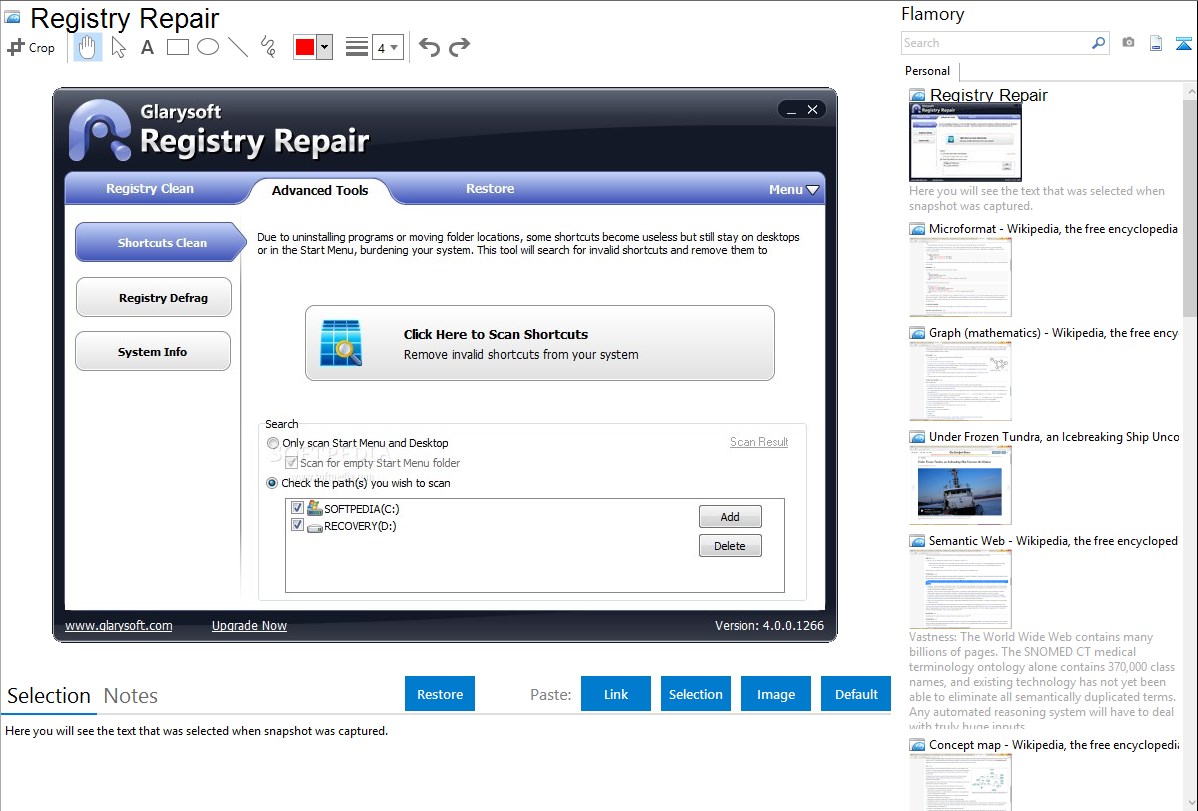
Task: Uncheck the RECOVERY(D:) drive checkbox
Action: (x=297, y=525)
